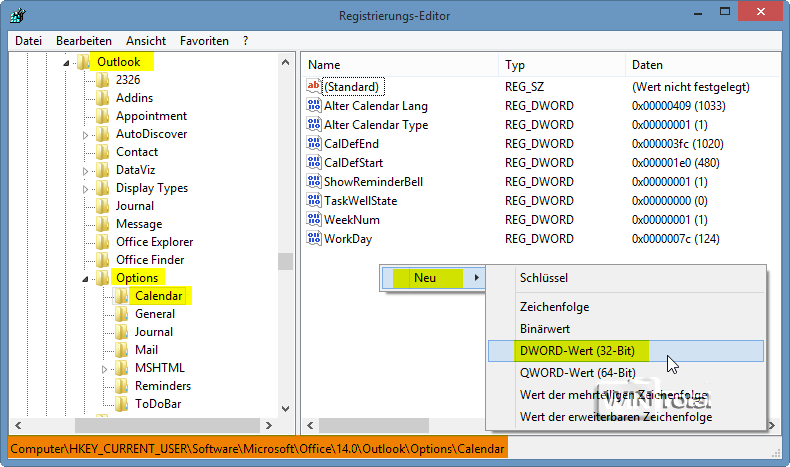Select the General key under Options
The width and height of the screenshot is (790, 467).
pos(155,314)
